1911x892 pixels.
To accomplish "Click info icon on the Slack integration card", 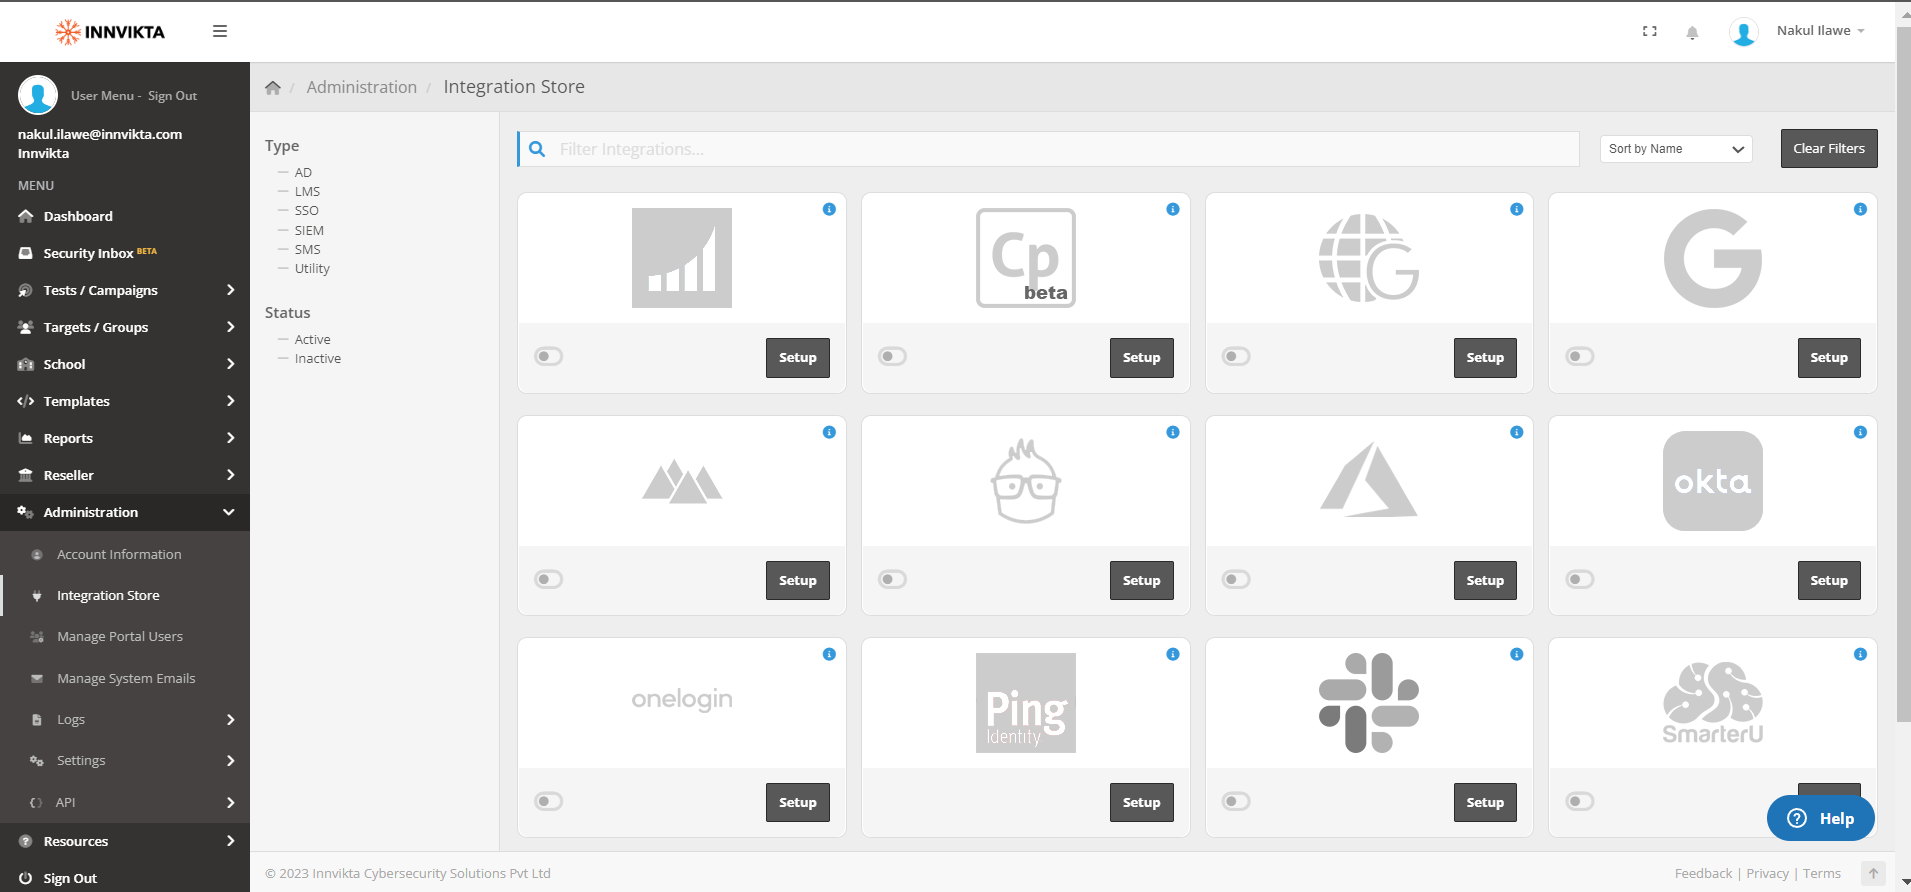I will [x=1517, y=654].
